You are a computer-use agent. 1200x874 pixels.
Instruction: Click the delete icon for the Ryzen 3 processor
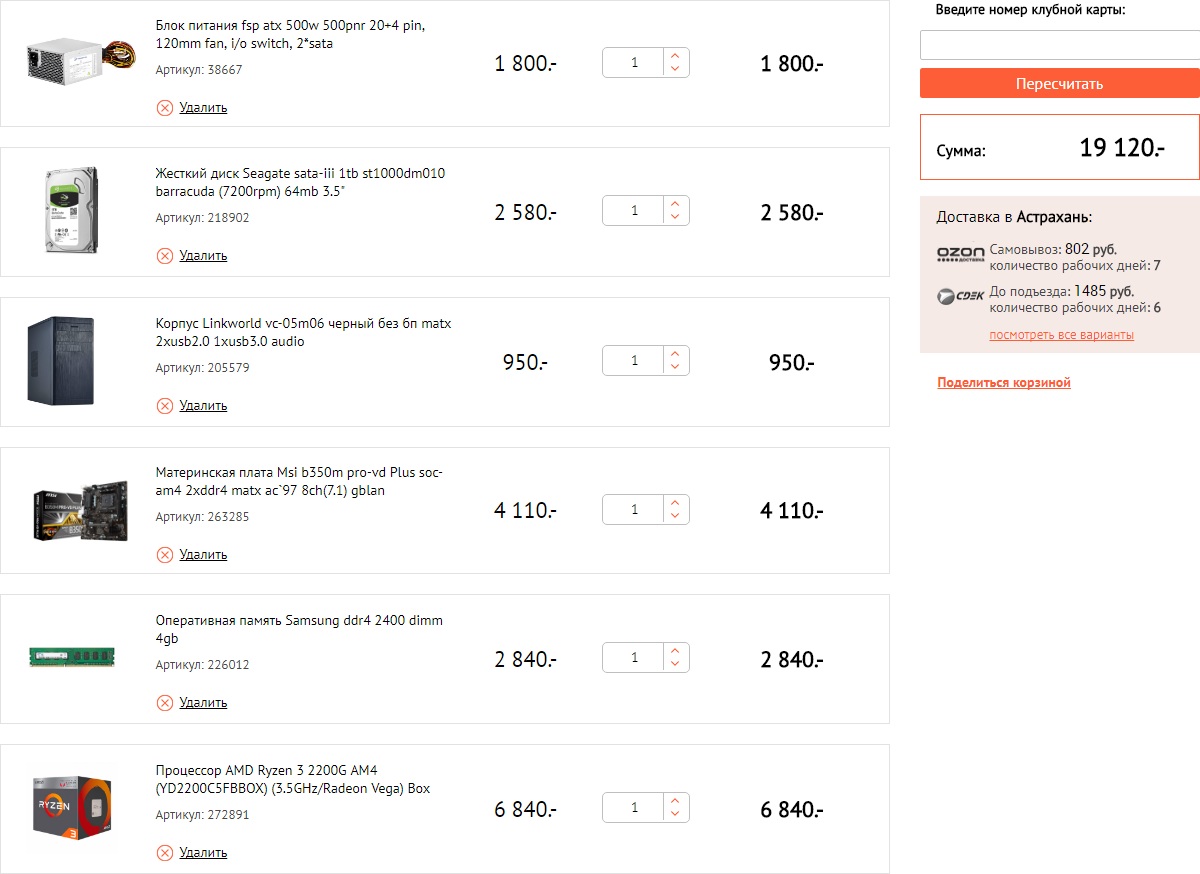(165, 853)
